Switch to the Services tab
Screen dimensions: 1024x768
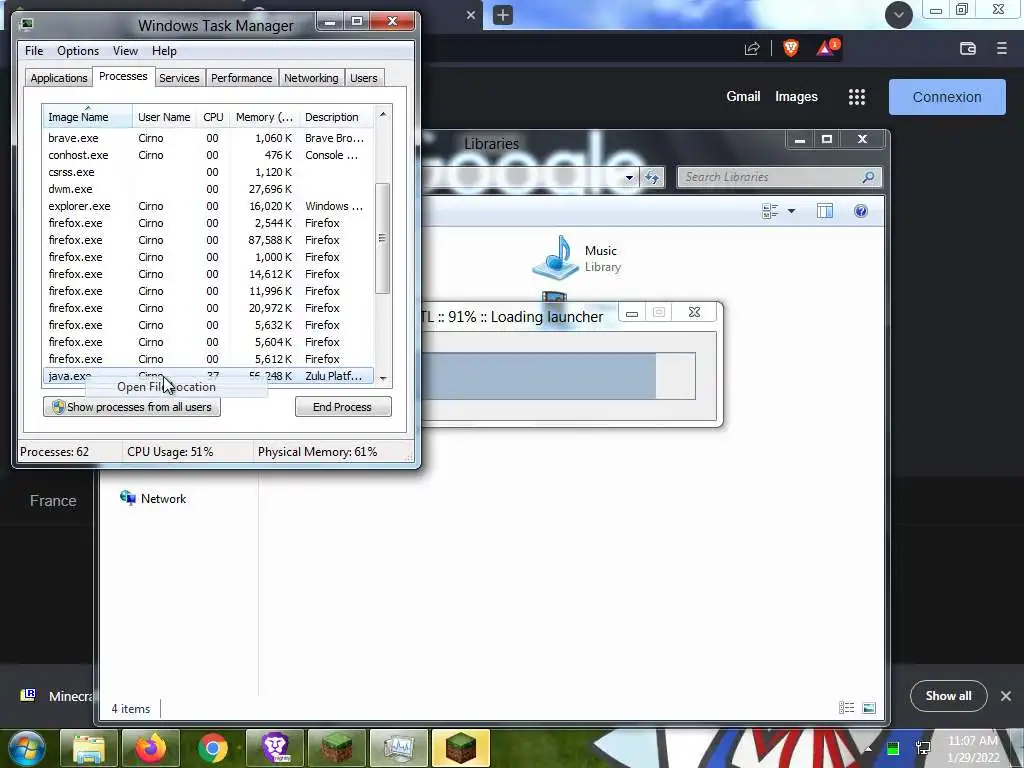(x=179, y=78)
